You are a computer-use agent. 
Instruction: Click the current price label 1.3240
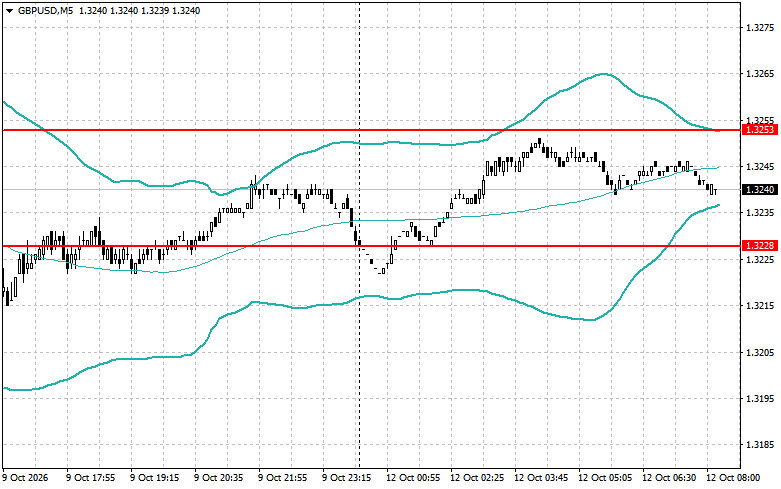coord(760,190)
